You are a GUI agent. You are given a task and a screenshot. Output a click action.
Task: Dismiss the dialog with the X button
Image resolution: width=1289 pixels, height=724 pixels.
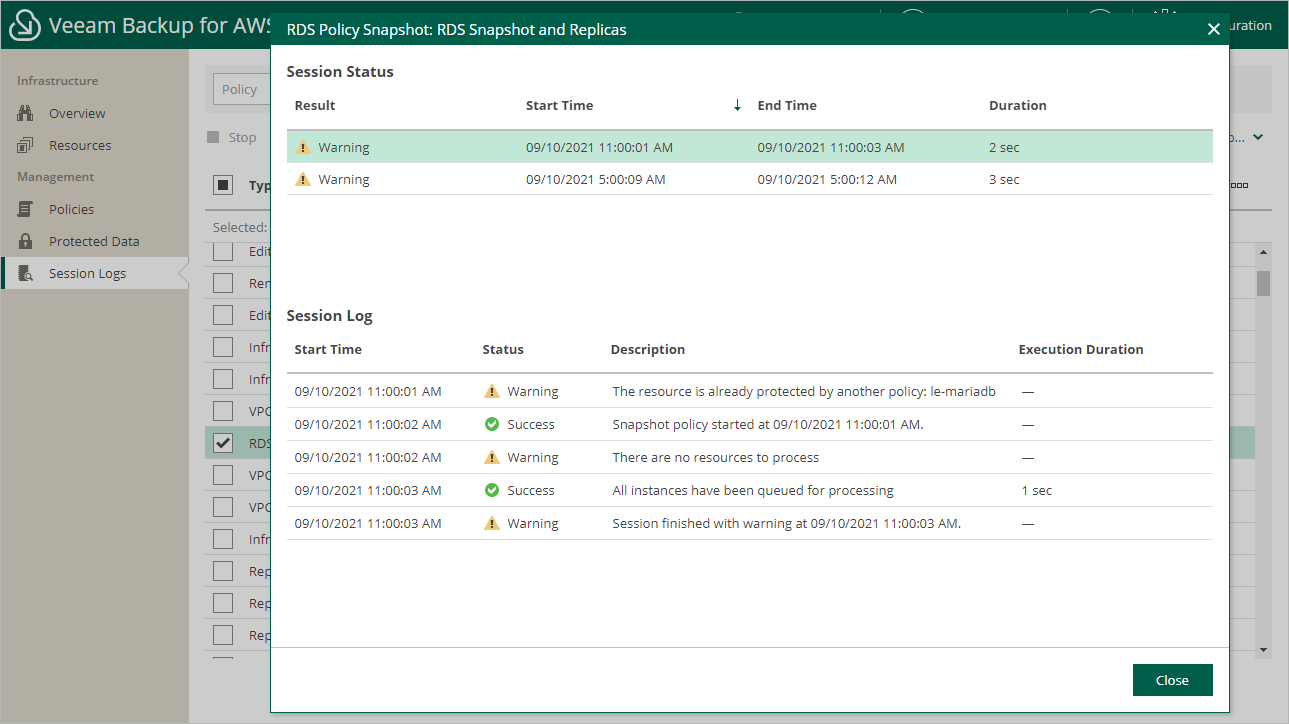click(x=1214, y=29)
